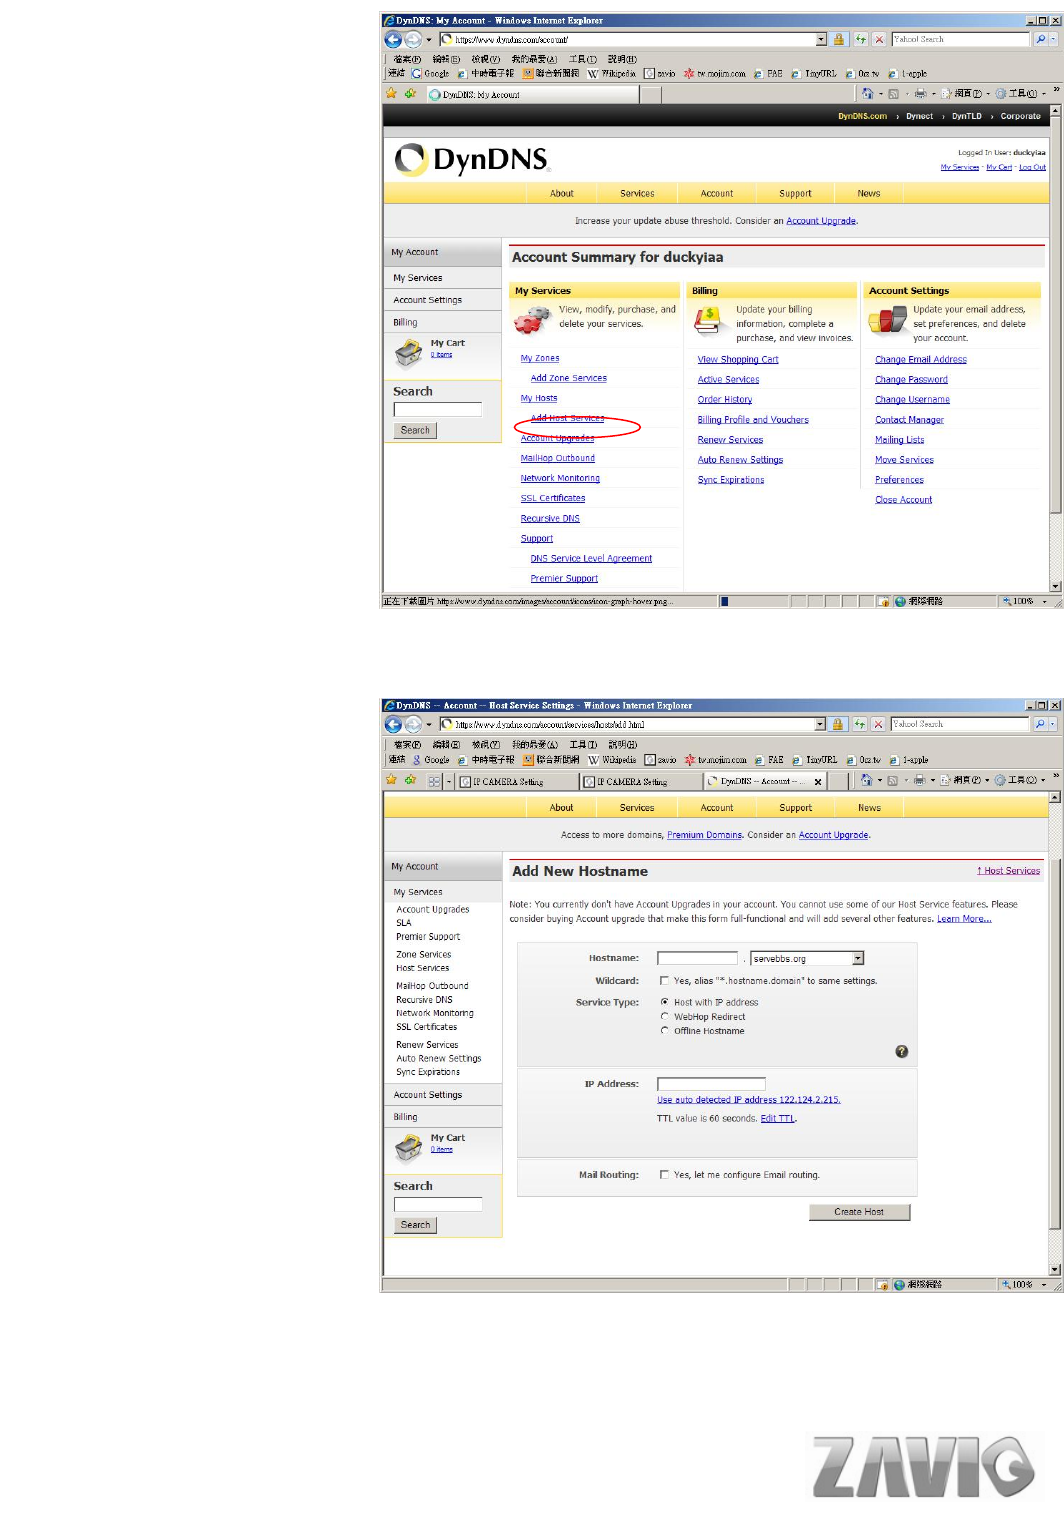Click the IP Address text field

pyautogui.click(x=711, y=1084)
